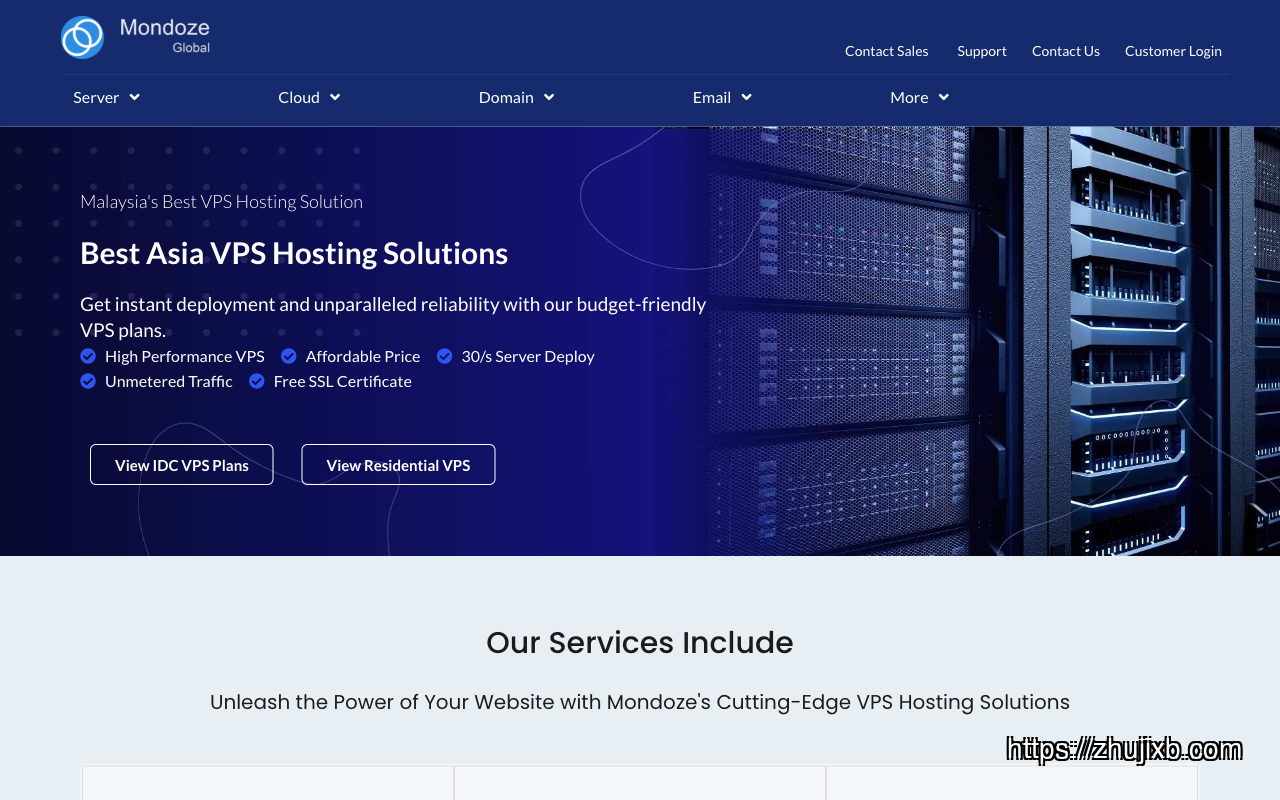Expand the Server dropdown chevron
This screenshot has width=1280, height=800.
coord(134,97)
